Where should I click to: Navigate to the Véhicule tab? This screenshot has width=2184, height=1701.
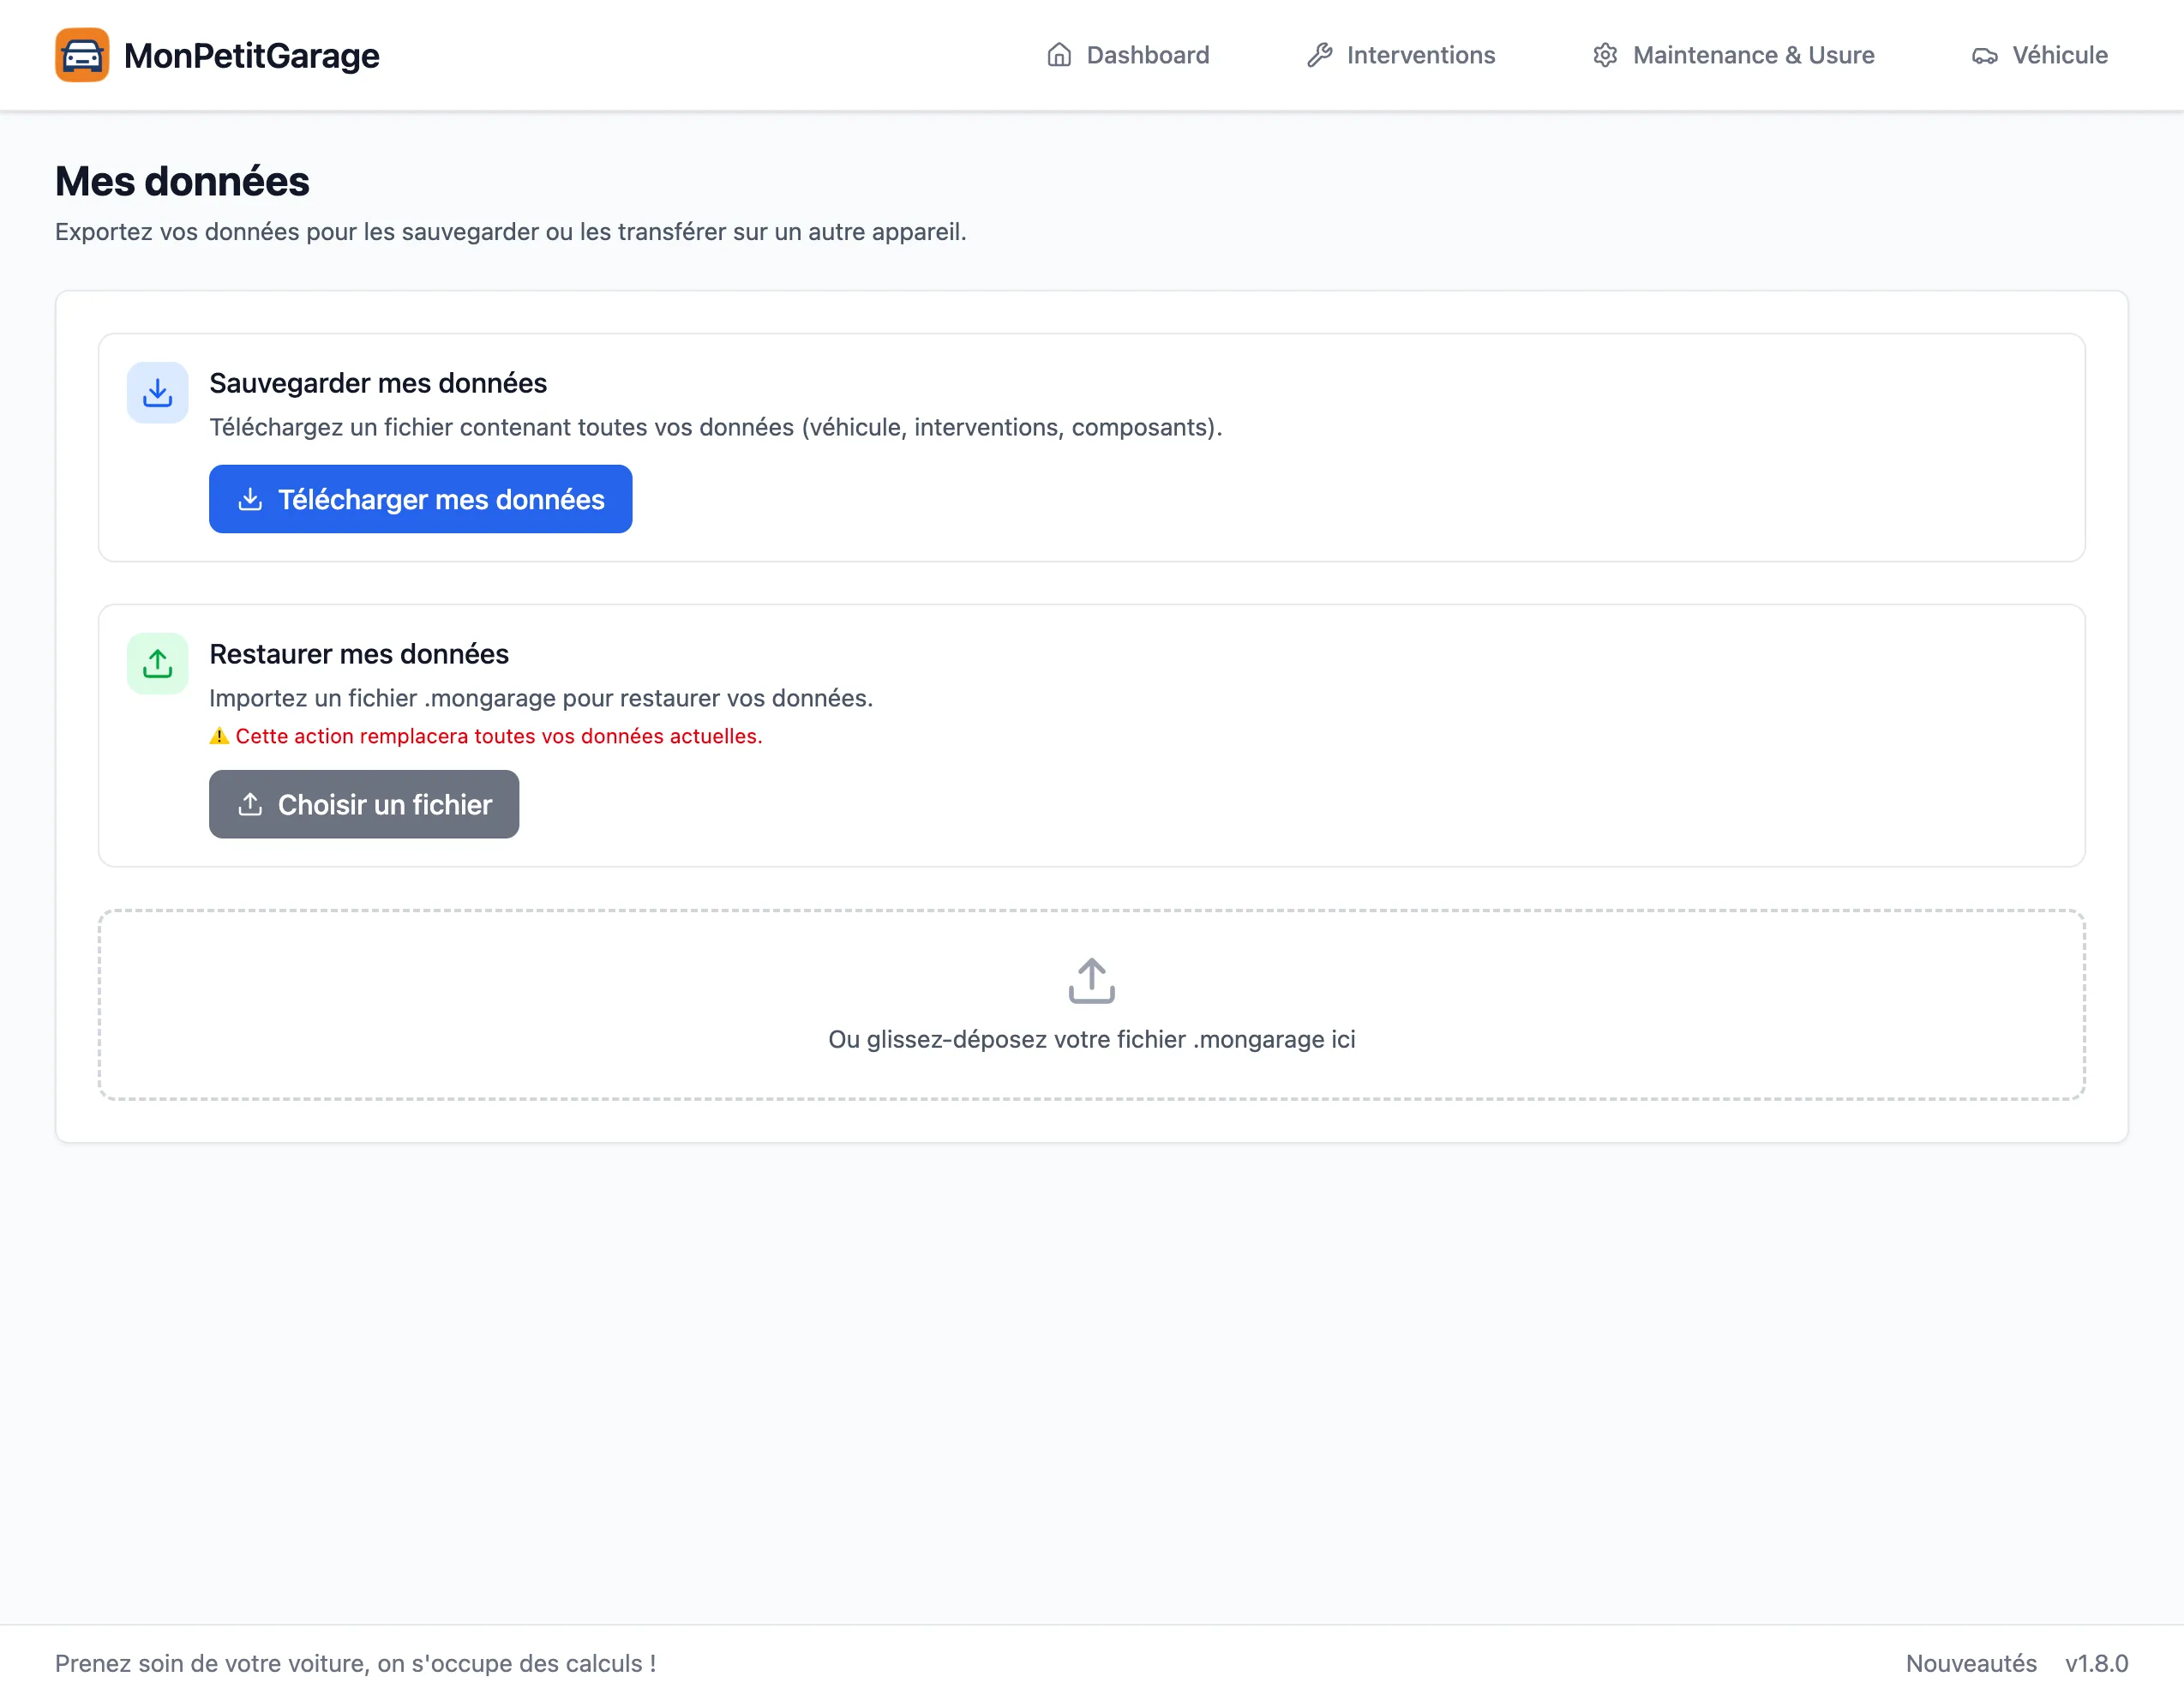tap(2059, 55)
